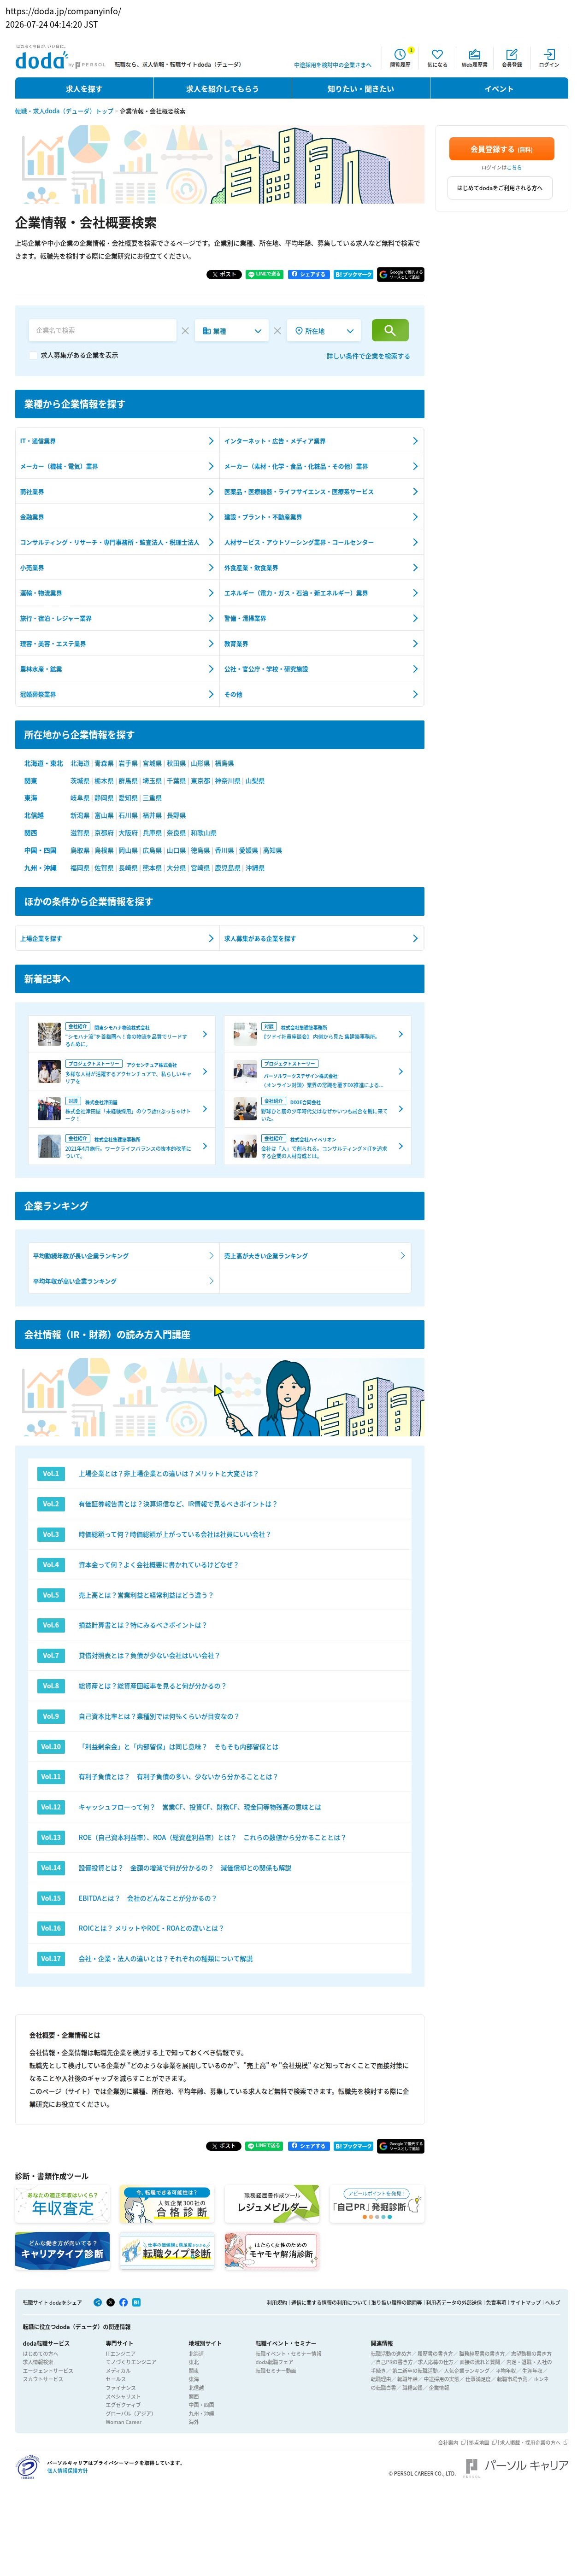This screenshot has width=583, height=2576.
Task: Open 教育業界 category row
Action: point(321,644)
